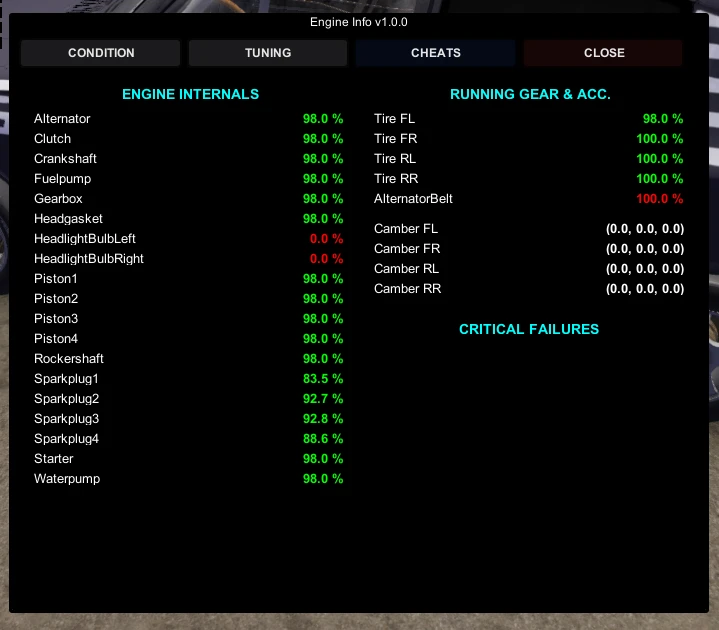Select the Tire FL label

tap(394, 119)
